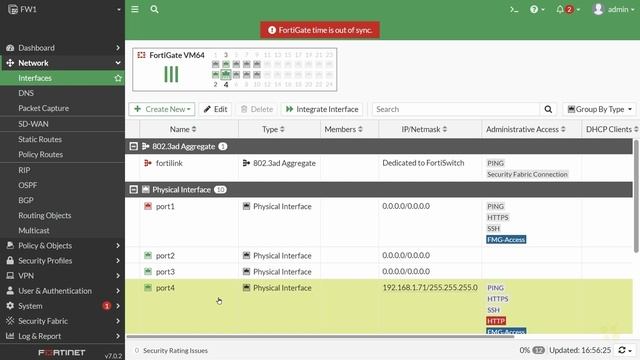The height and width of the screenshot is (360, 640).
Task: Open the Group By Type dropdown
Action: point(599,109)
